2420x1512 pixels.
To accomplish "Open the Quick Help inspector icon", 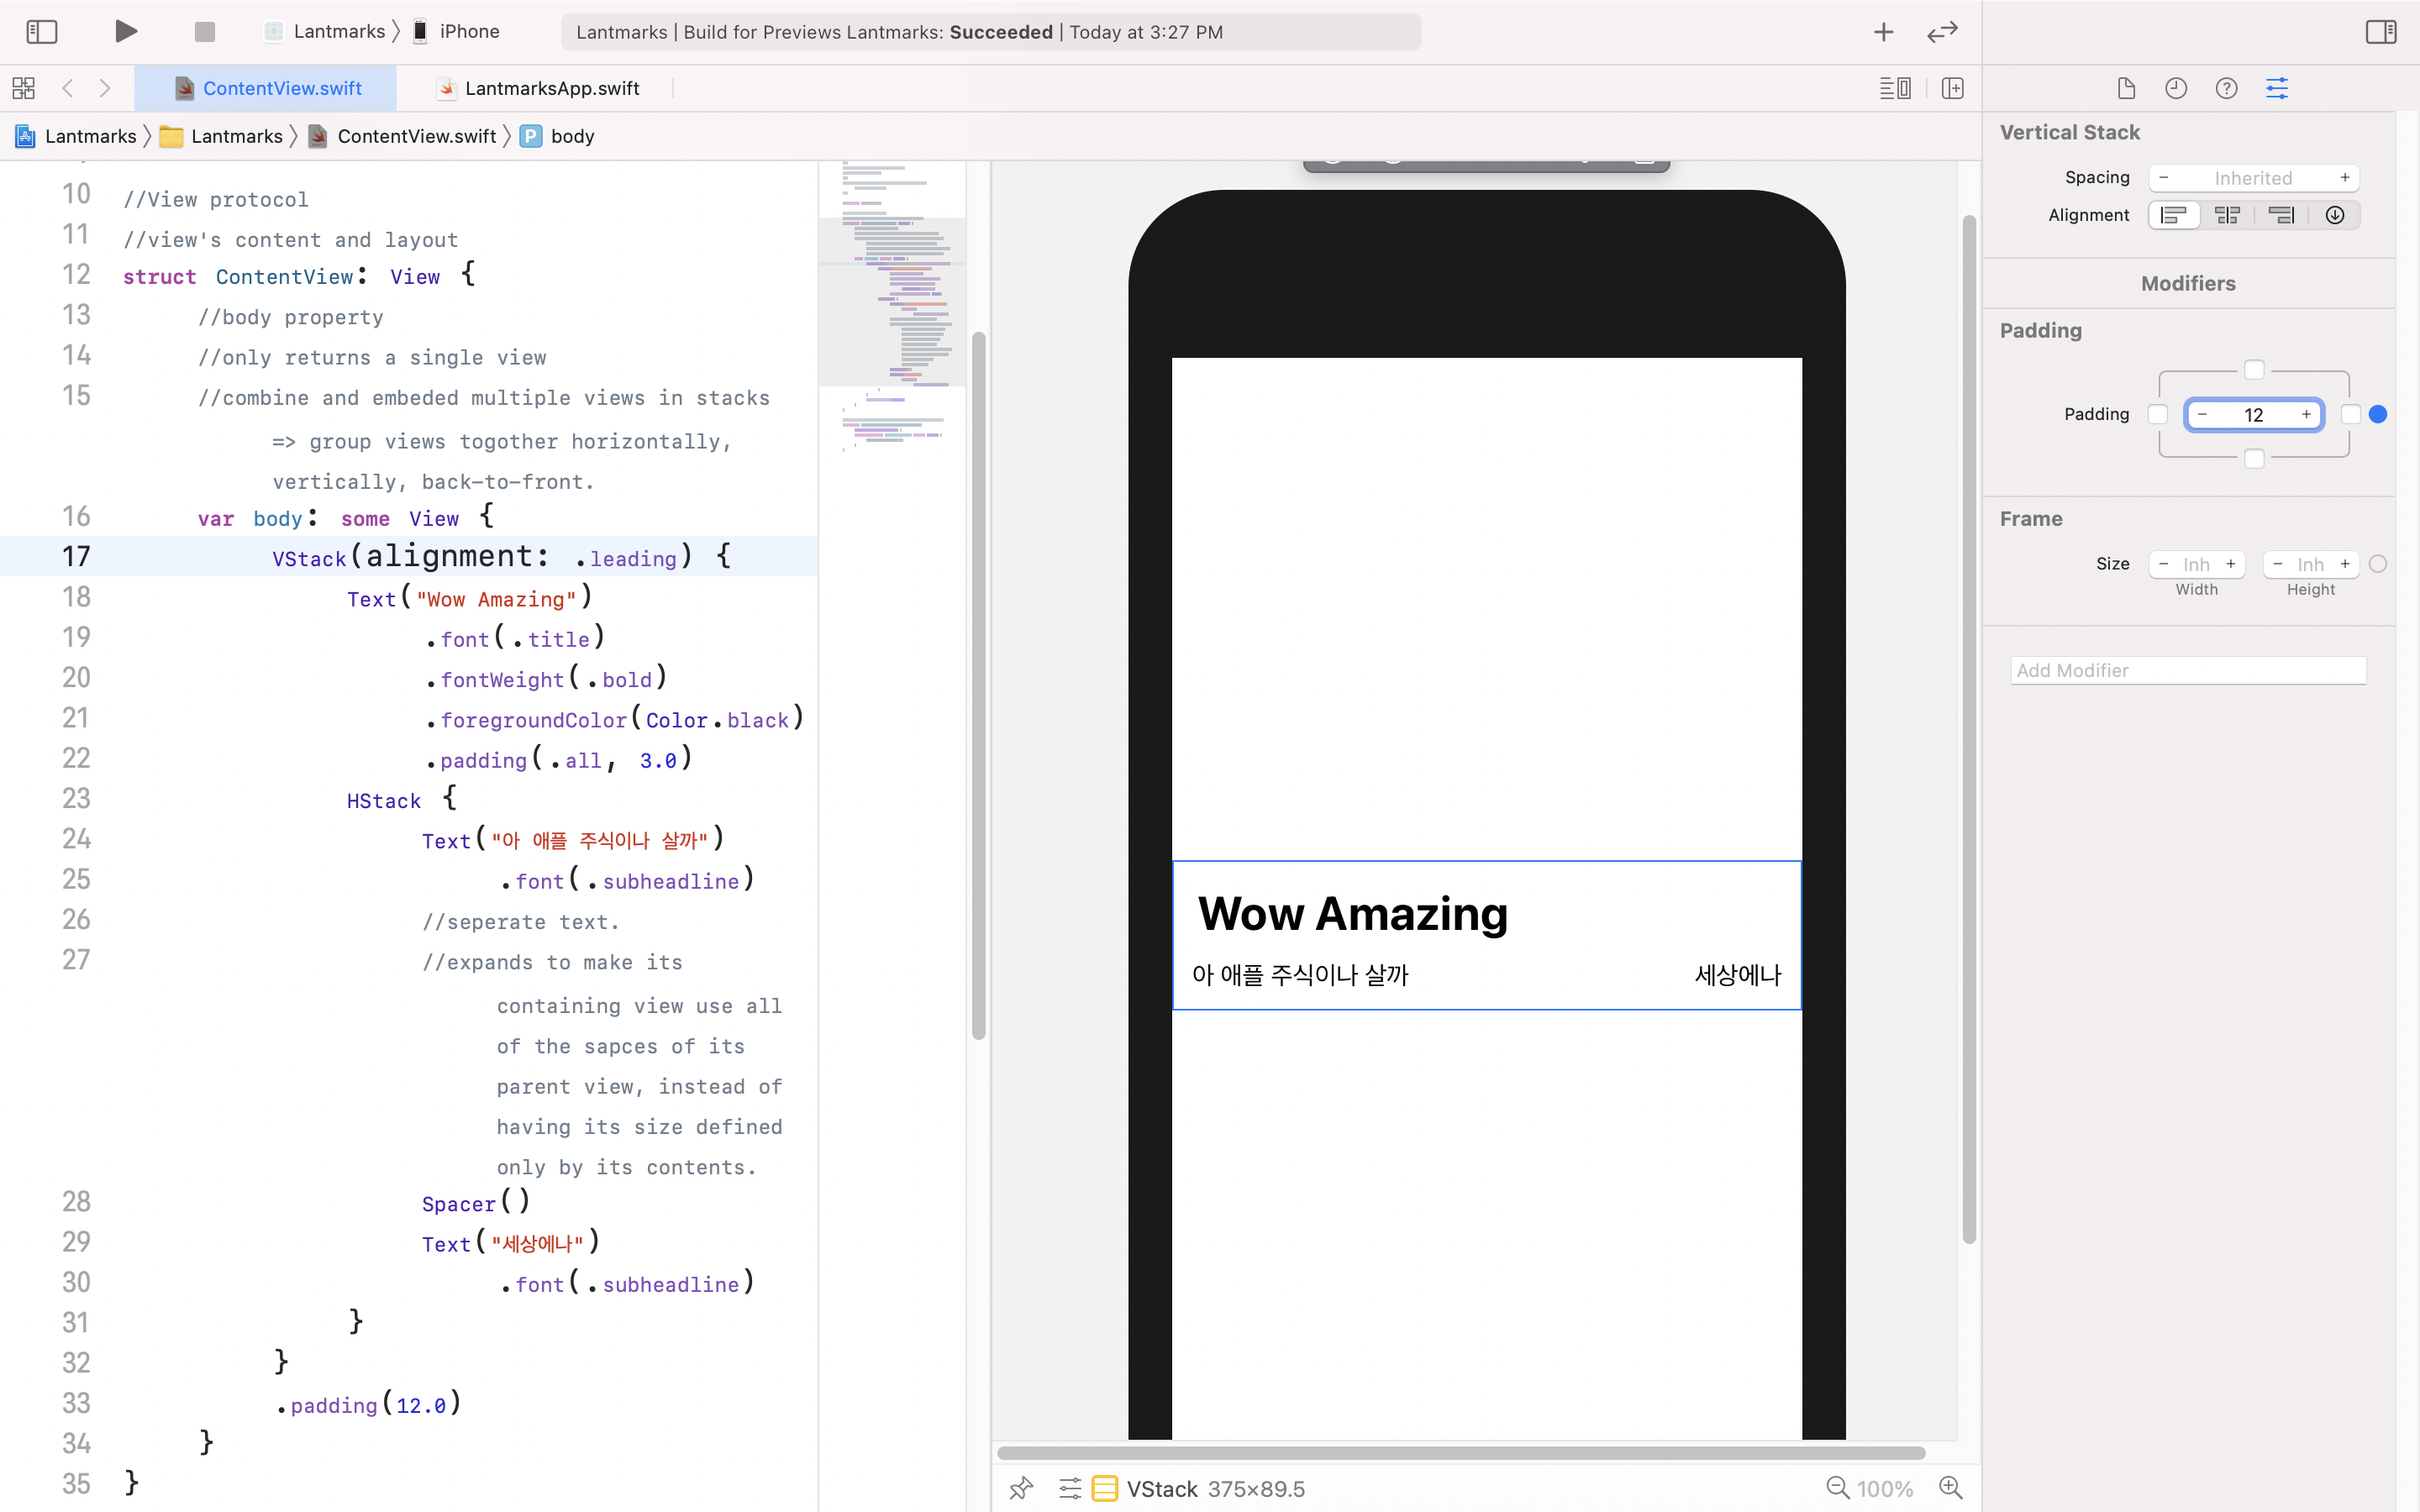I will tap(2226, 88).
